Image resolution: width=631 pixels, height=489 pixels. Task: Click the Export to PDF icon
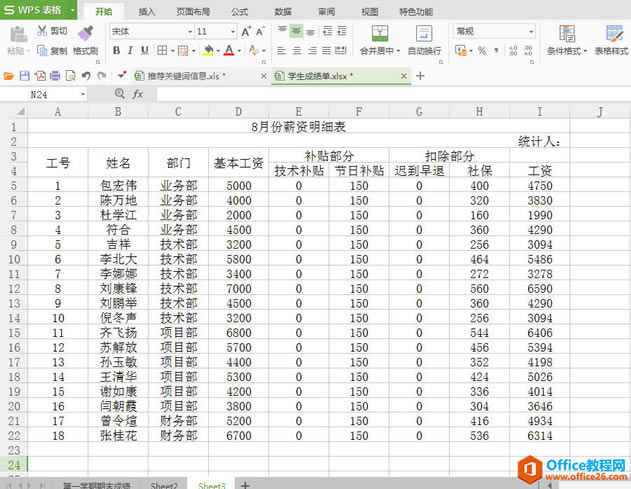(x=40, y=76)
